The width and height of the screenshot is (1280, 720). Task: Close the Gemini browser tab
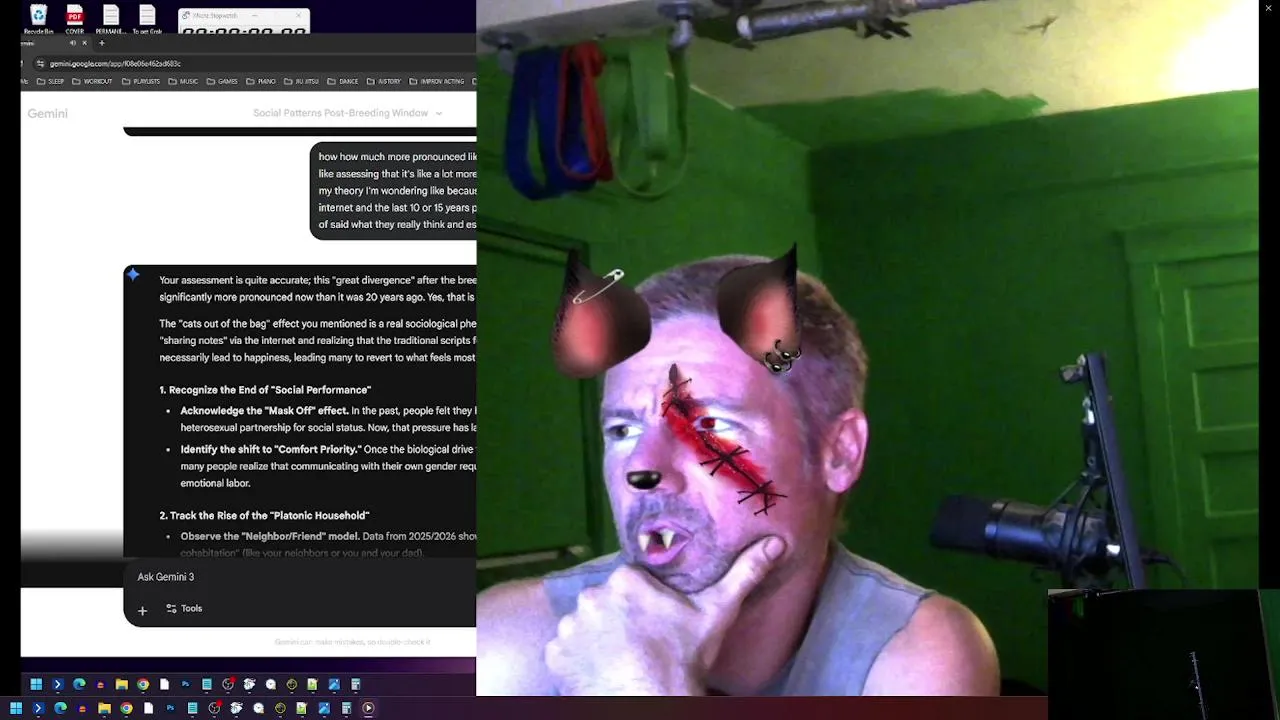(x=85, y=43)
